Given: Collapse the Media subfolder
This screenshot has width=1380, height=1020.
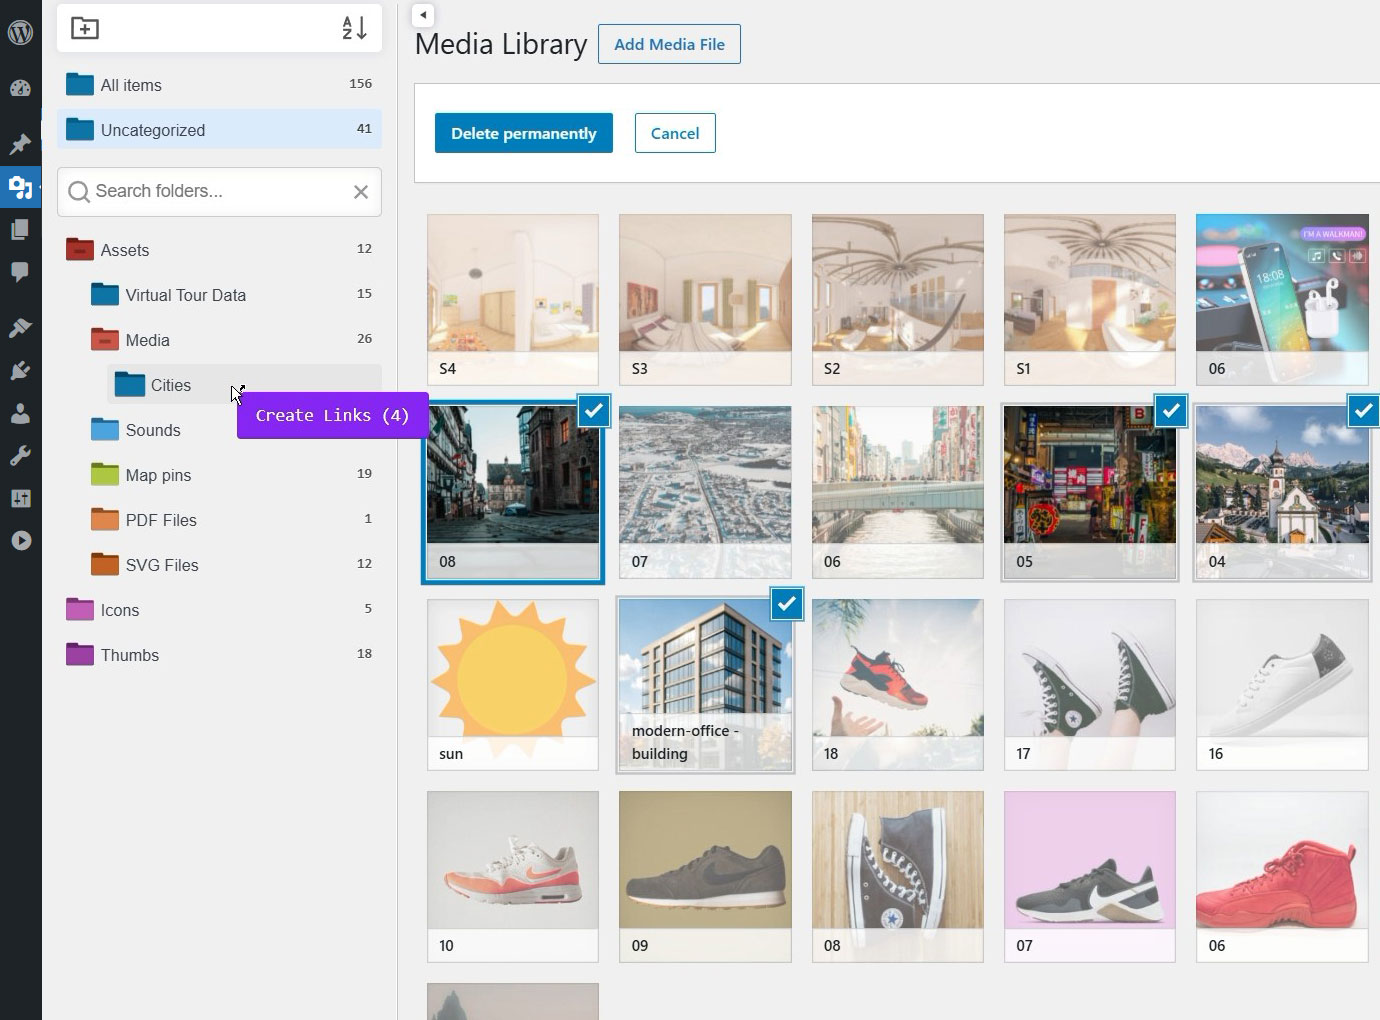Looking at the screenshot, I should click(105, 339).
